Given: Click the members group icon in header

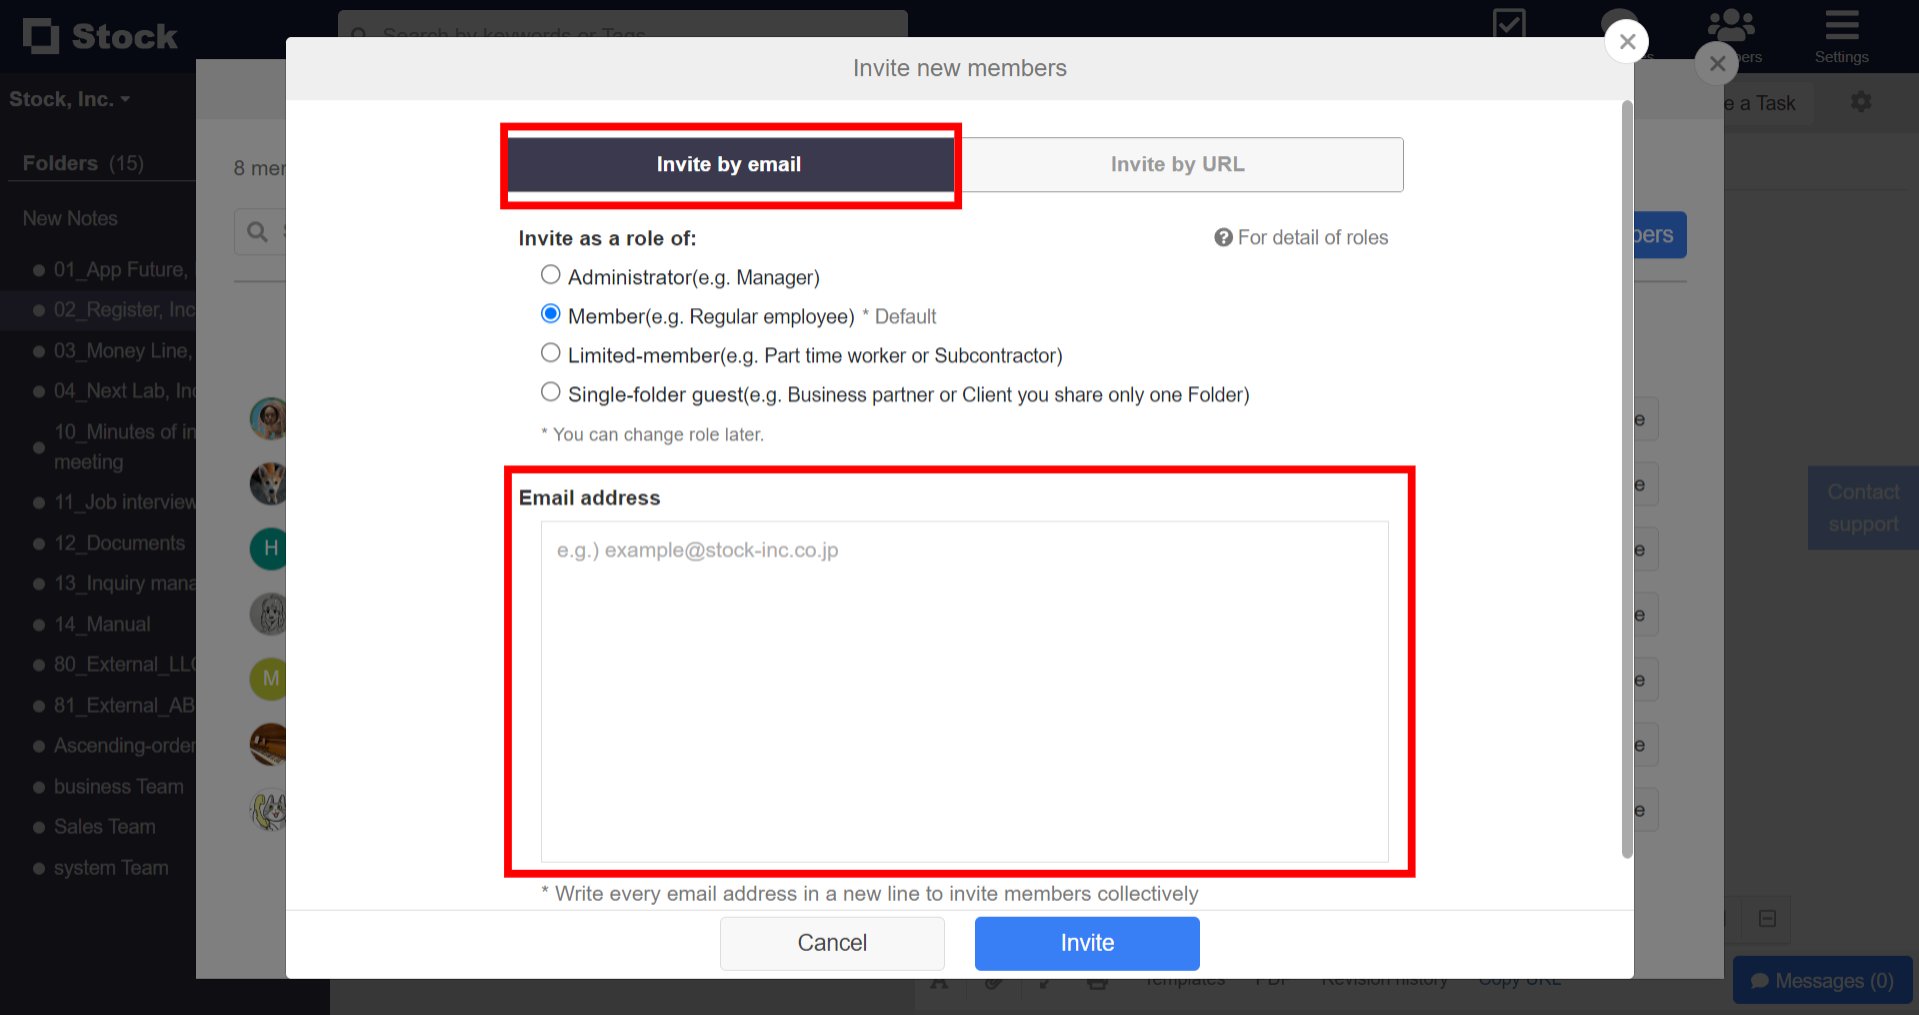Looking at the screenshot, I should [x=1731, y=25].
